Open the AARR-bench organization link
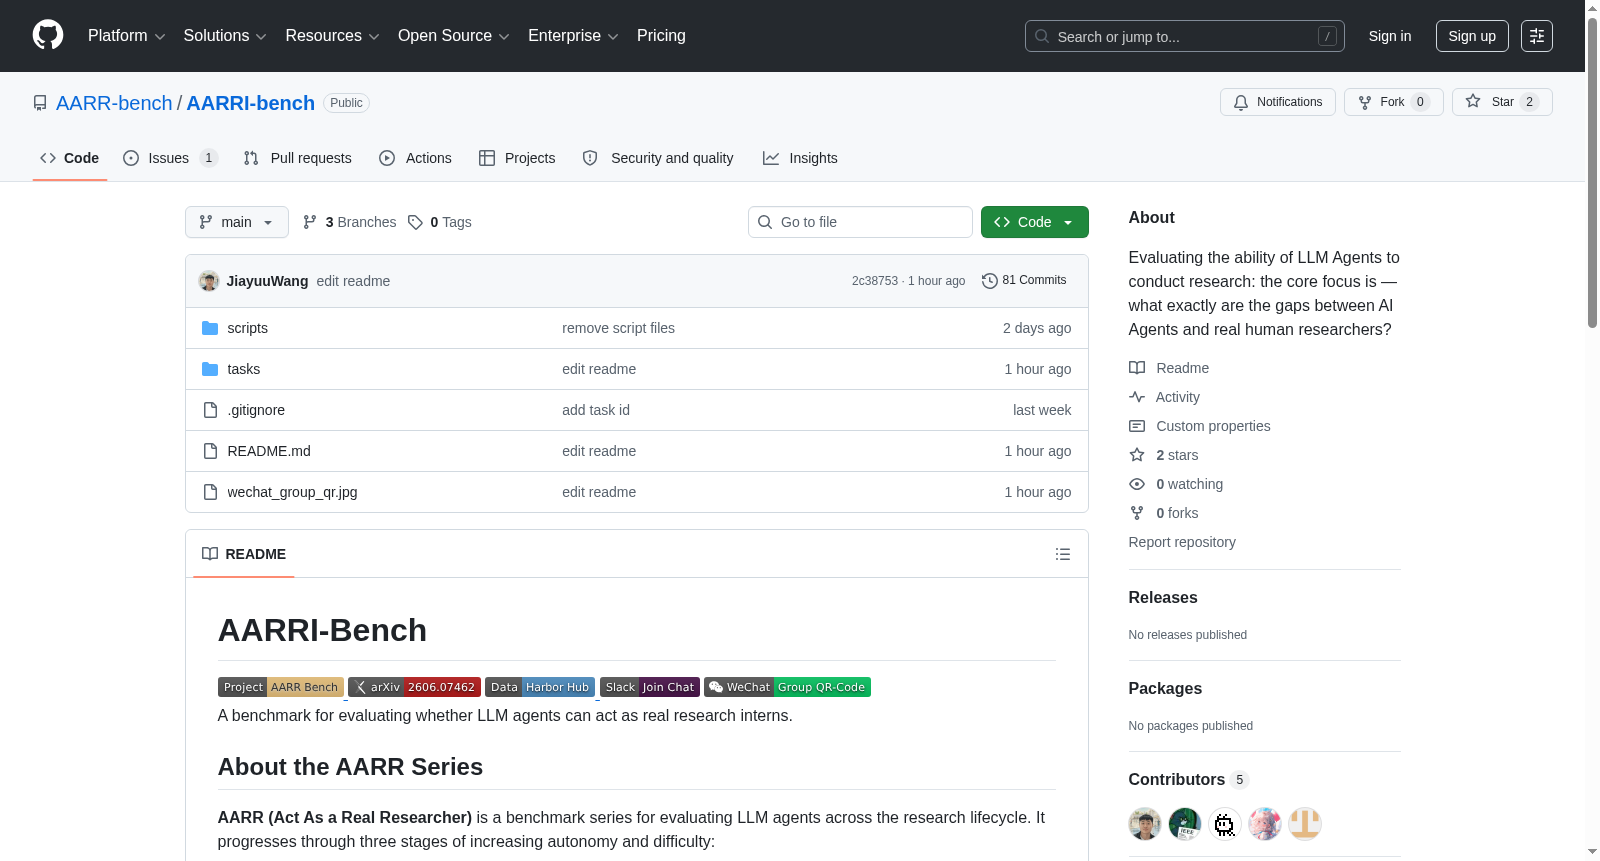Image resolution: width=1600 pixels, height=861 pixels. pos(114,103)
